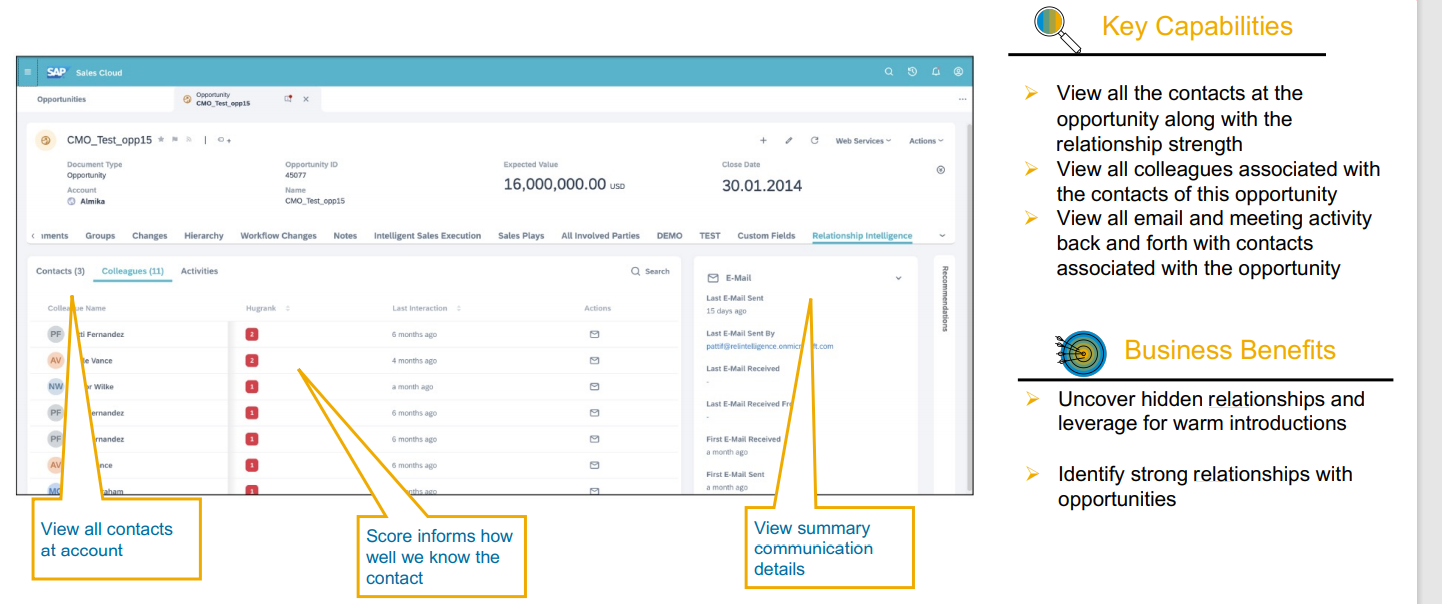Open All Involved Parties tab

(x=600, y=236)
